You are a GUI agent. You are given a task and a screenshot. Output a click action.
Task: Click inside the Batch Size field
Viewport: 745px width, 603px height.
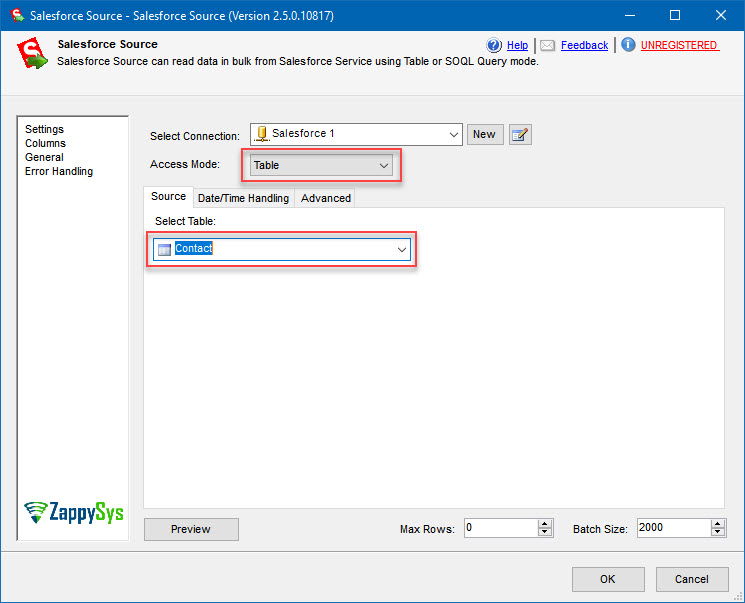tap(674, 528)
